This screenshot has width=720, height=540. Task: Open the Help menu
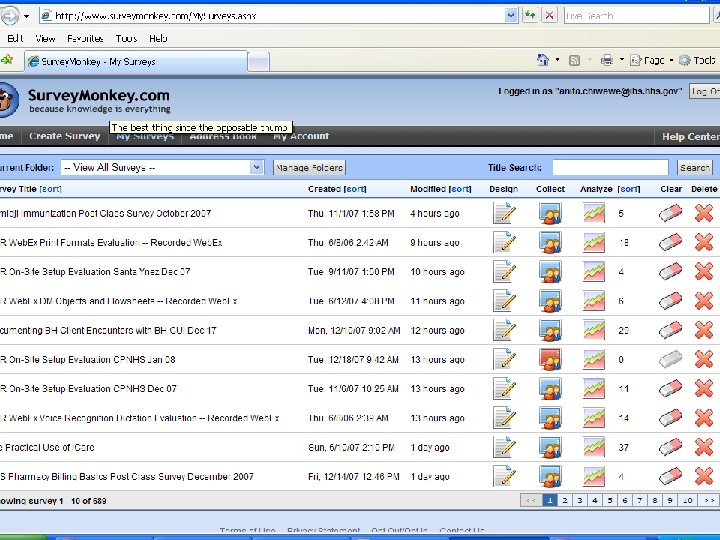(x=158, y=39)
